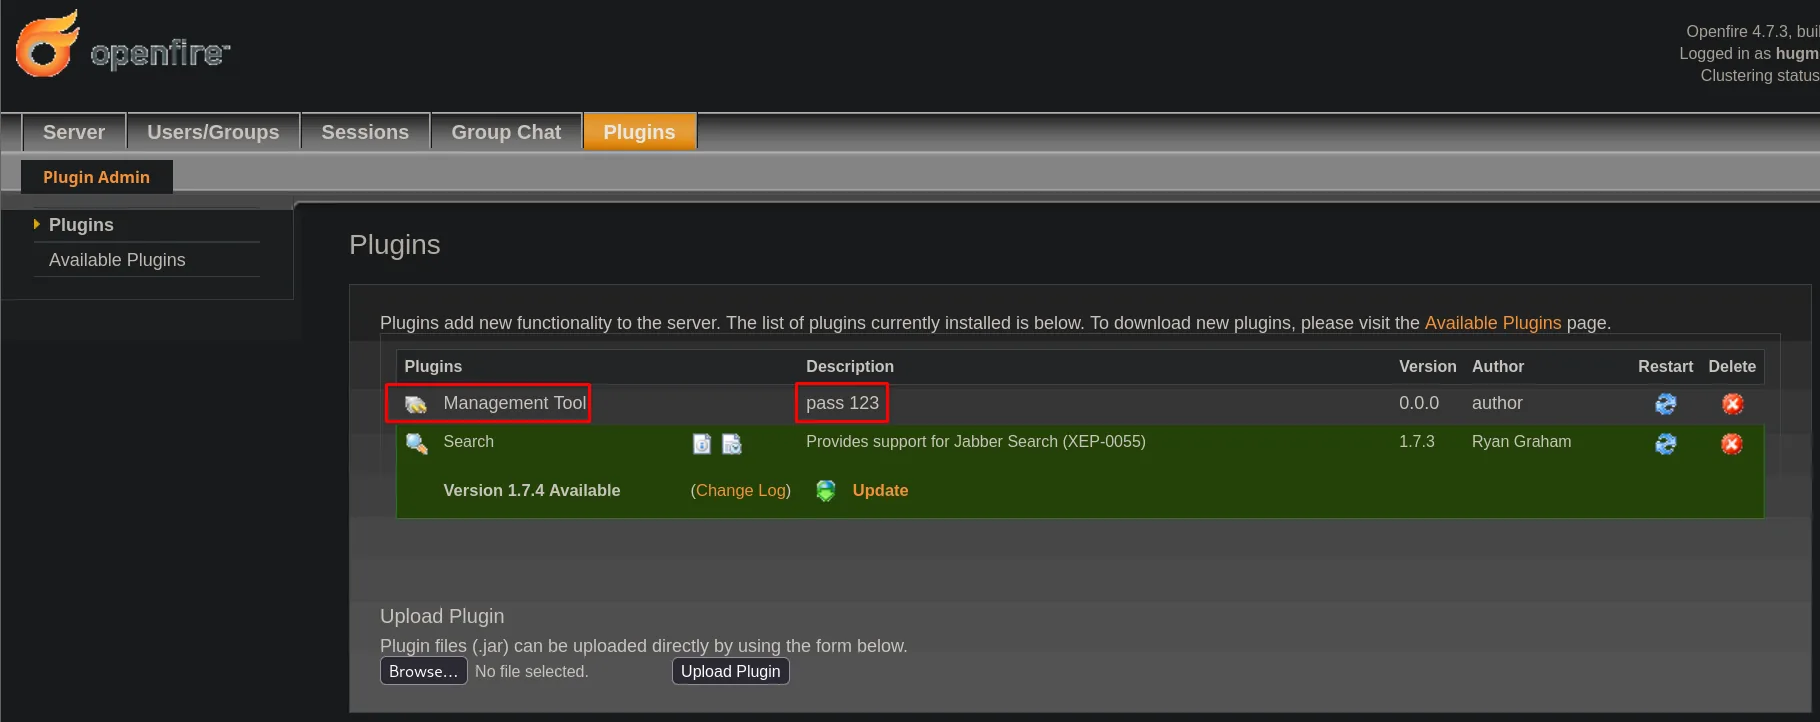This screenshot has height=722, width=1820.
Task: Delete the Management Tool plugin
Action: click(1732, 404)
